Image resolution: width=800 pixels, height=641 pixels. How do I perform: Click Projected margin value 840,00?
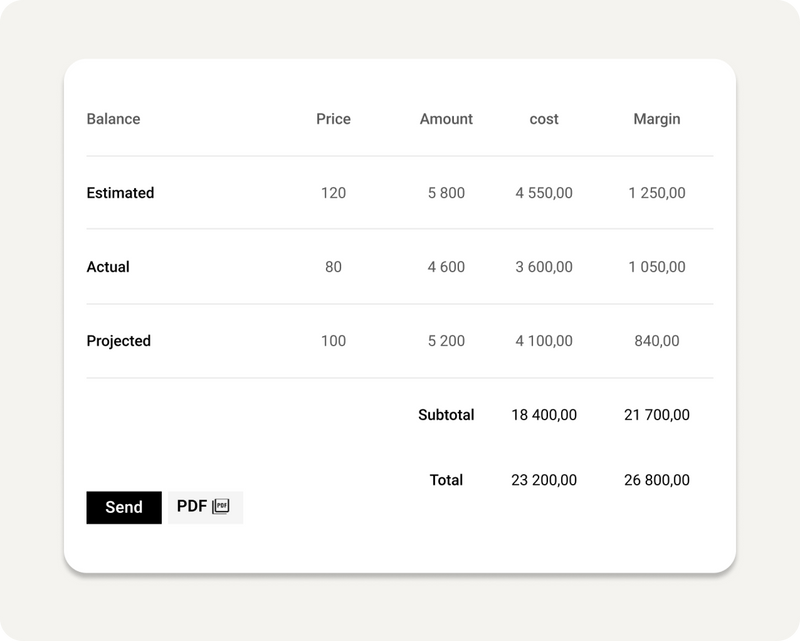tap(657, 341)
